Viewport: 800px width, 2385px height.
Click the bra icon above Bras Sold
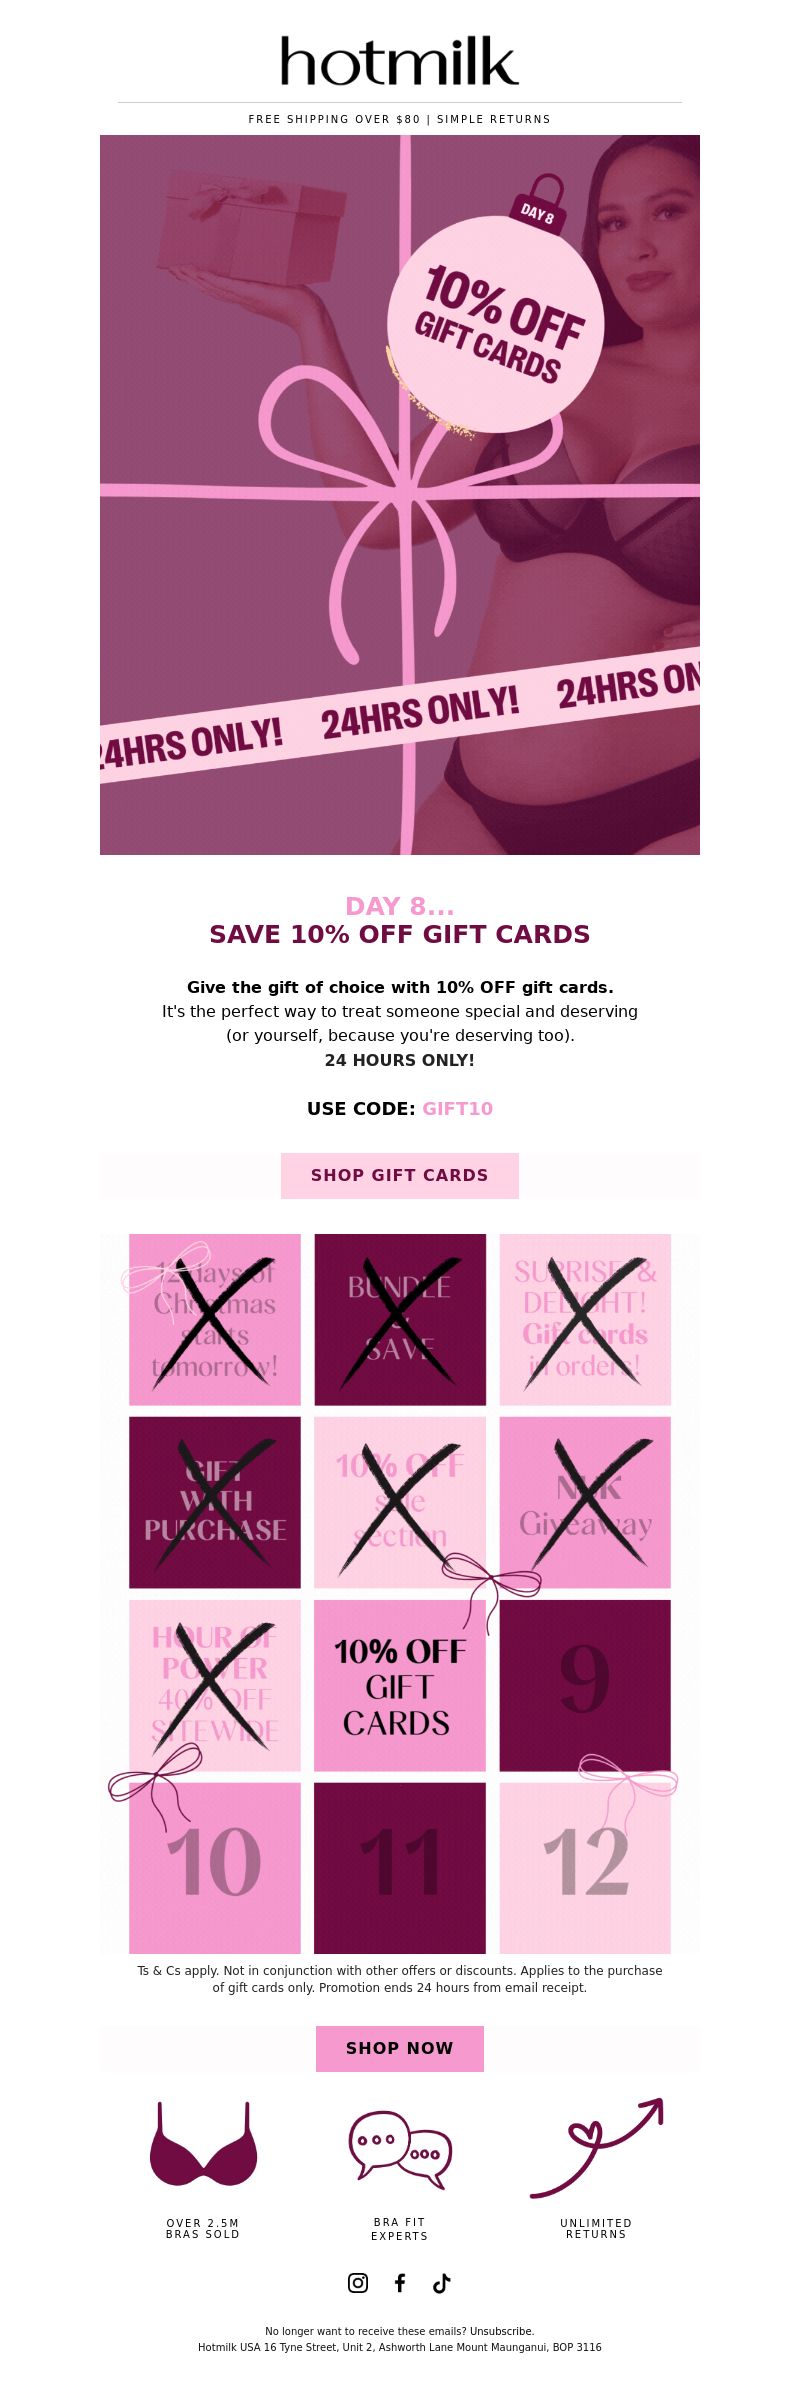click(204, 2144)
